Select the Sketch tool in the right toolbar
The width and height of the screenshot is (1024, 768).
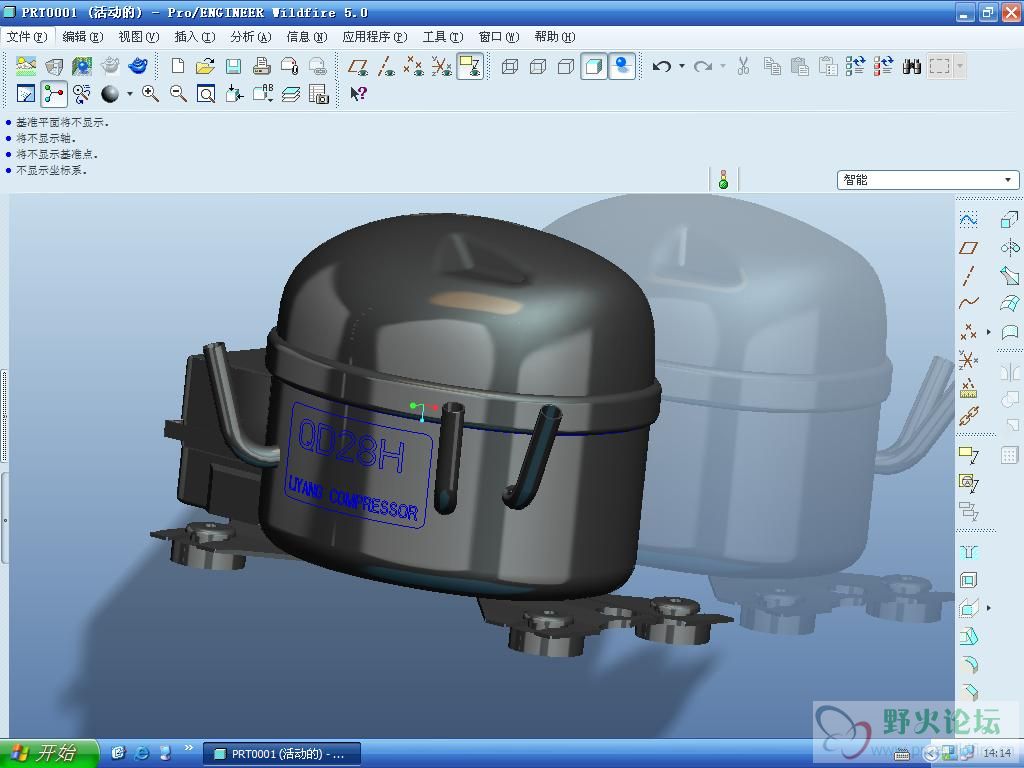(968, 219)
